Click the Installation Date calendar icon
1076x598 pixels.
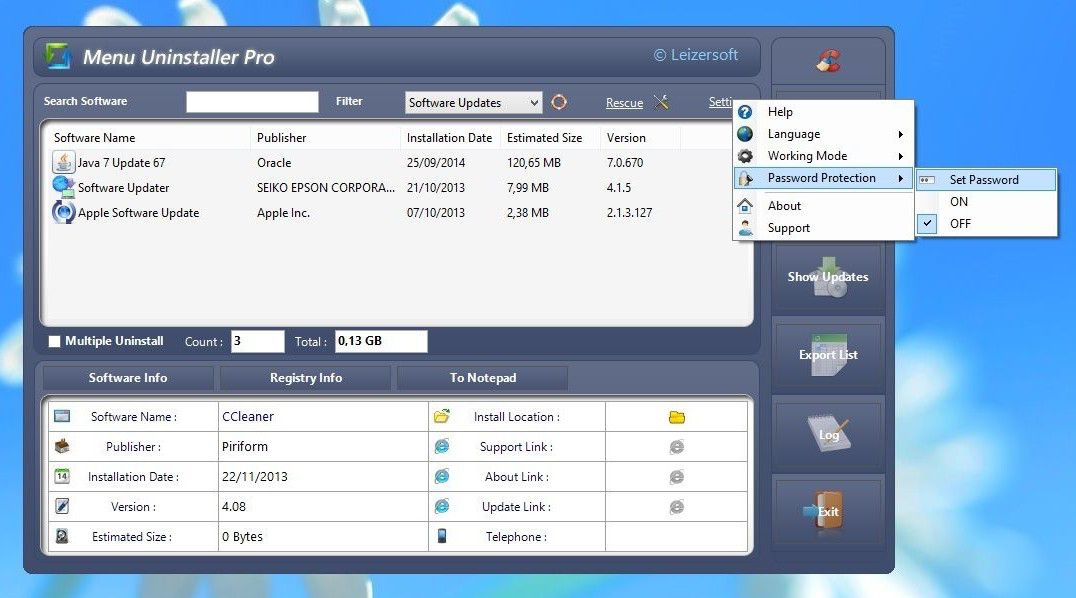tap(62, 476)
